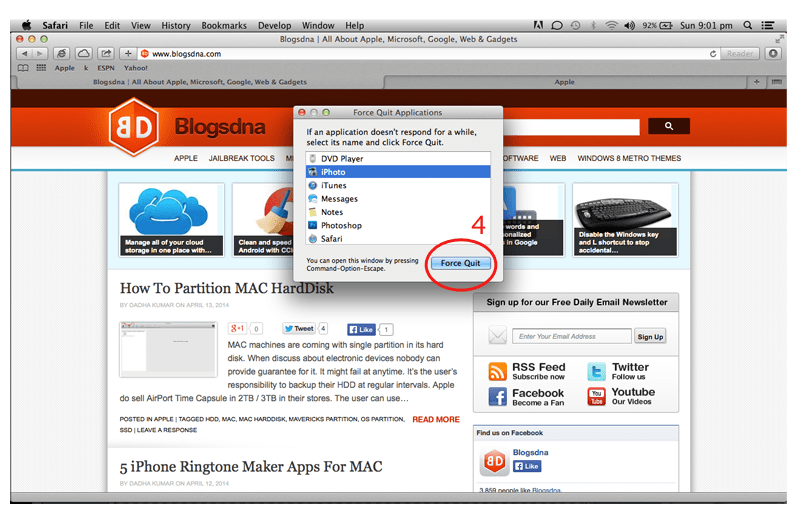
Task: Open Notification Center icon
Action: [767, 25]
